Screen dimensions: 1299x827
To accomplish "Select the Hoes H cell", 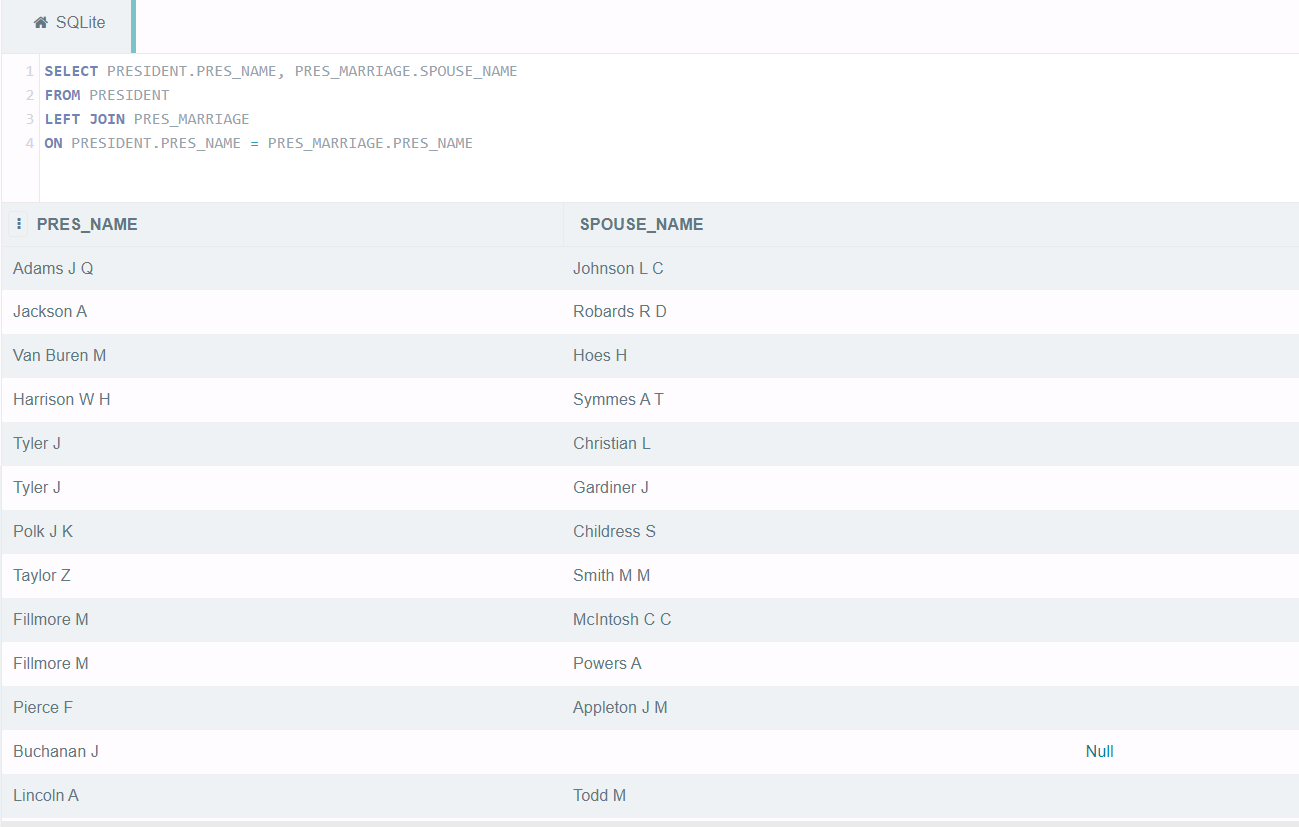I will (931, 356).
